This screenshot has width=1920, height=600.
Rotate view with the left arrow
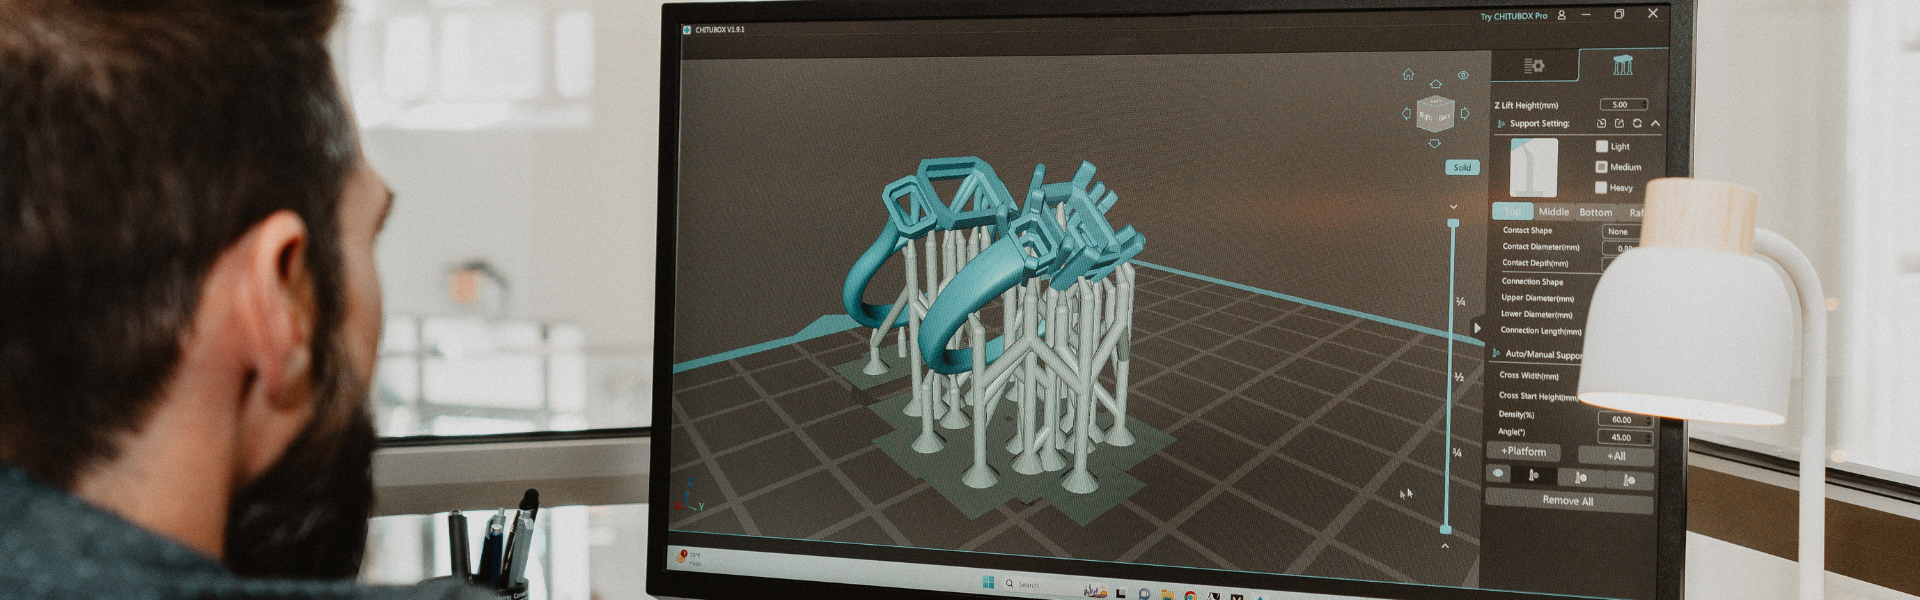point(1406,114)
